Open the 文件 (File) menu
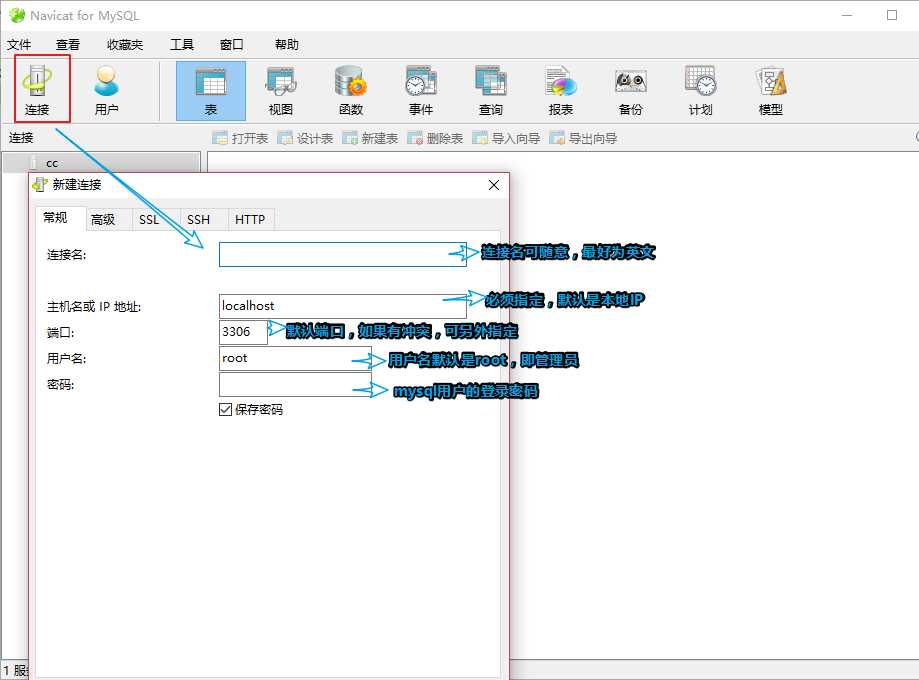Screen dimensions: 919x680 pyautogui.click(x=19, y=45)
